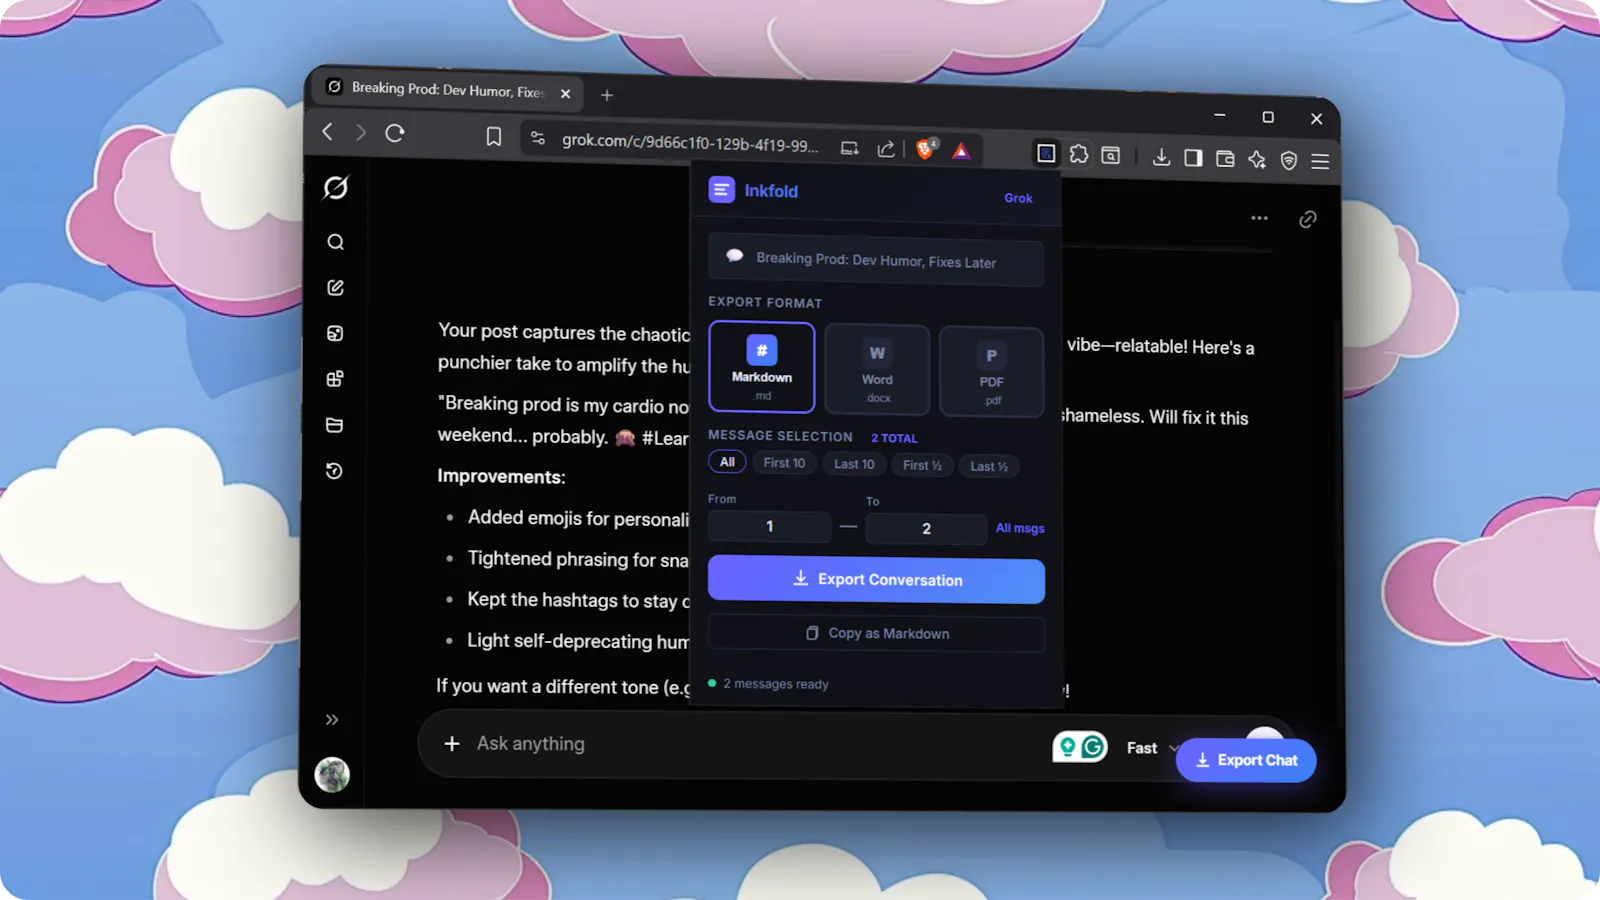
Task: Reload the page
Action: (395, 133)
